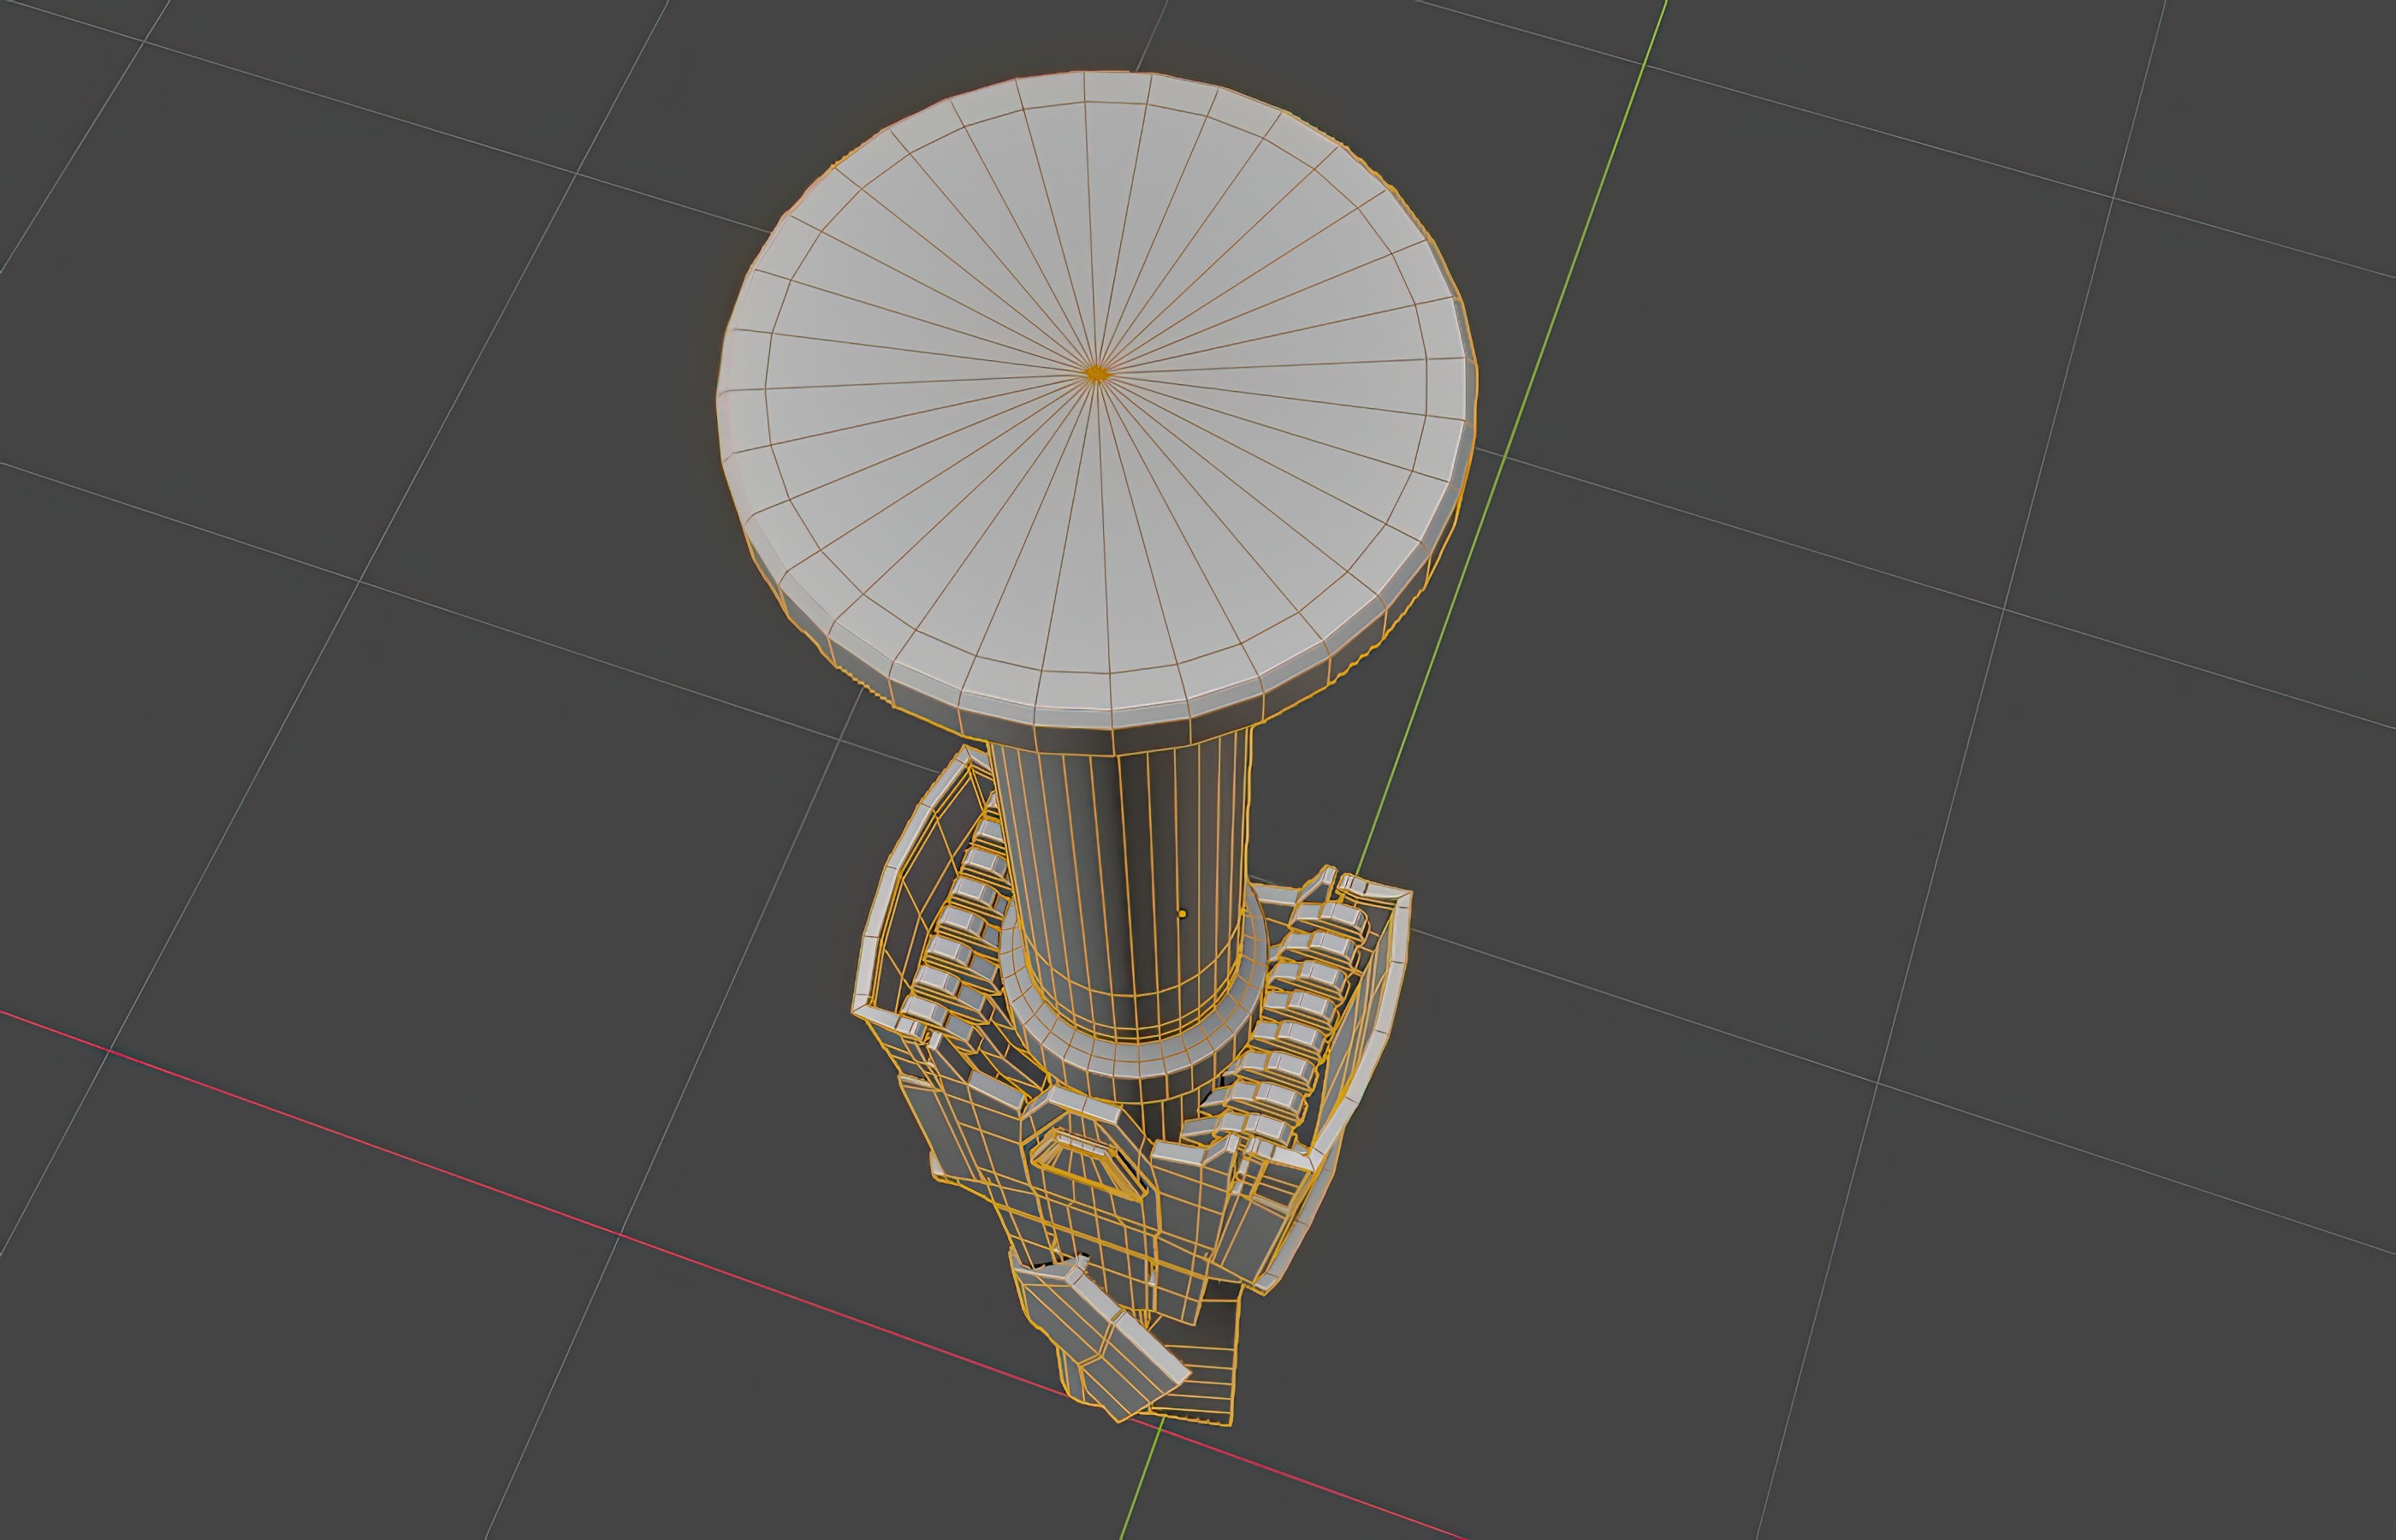The width and height of the screenshot is (2396, 1540).
Task: Click the orange origin dot on the column
Action: tap(1182, 914)
